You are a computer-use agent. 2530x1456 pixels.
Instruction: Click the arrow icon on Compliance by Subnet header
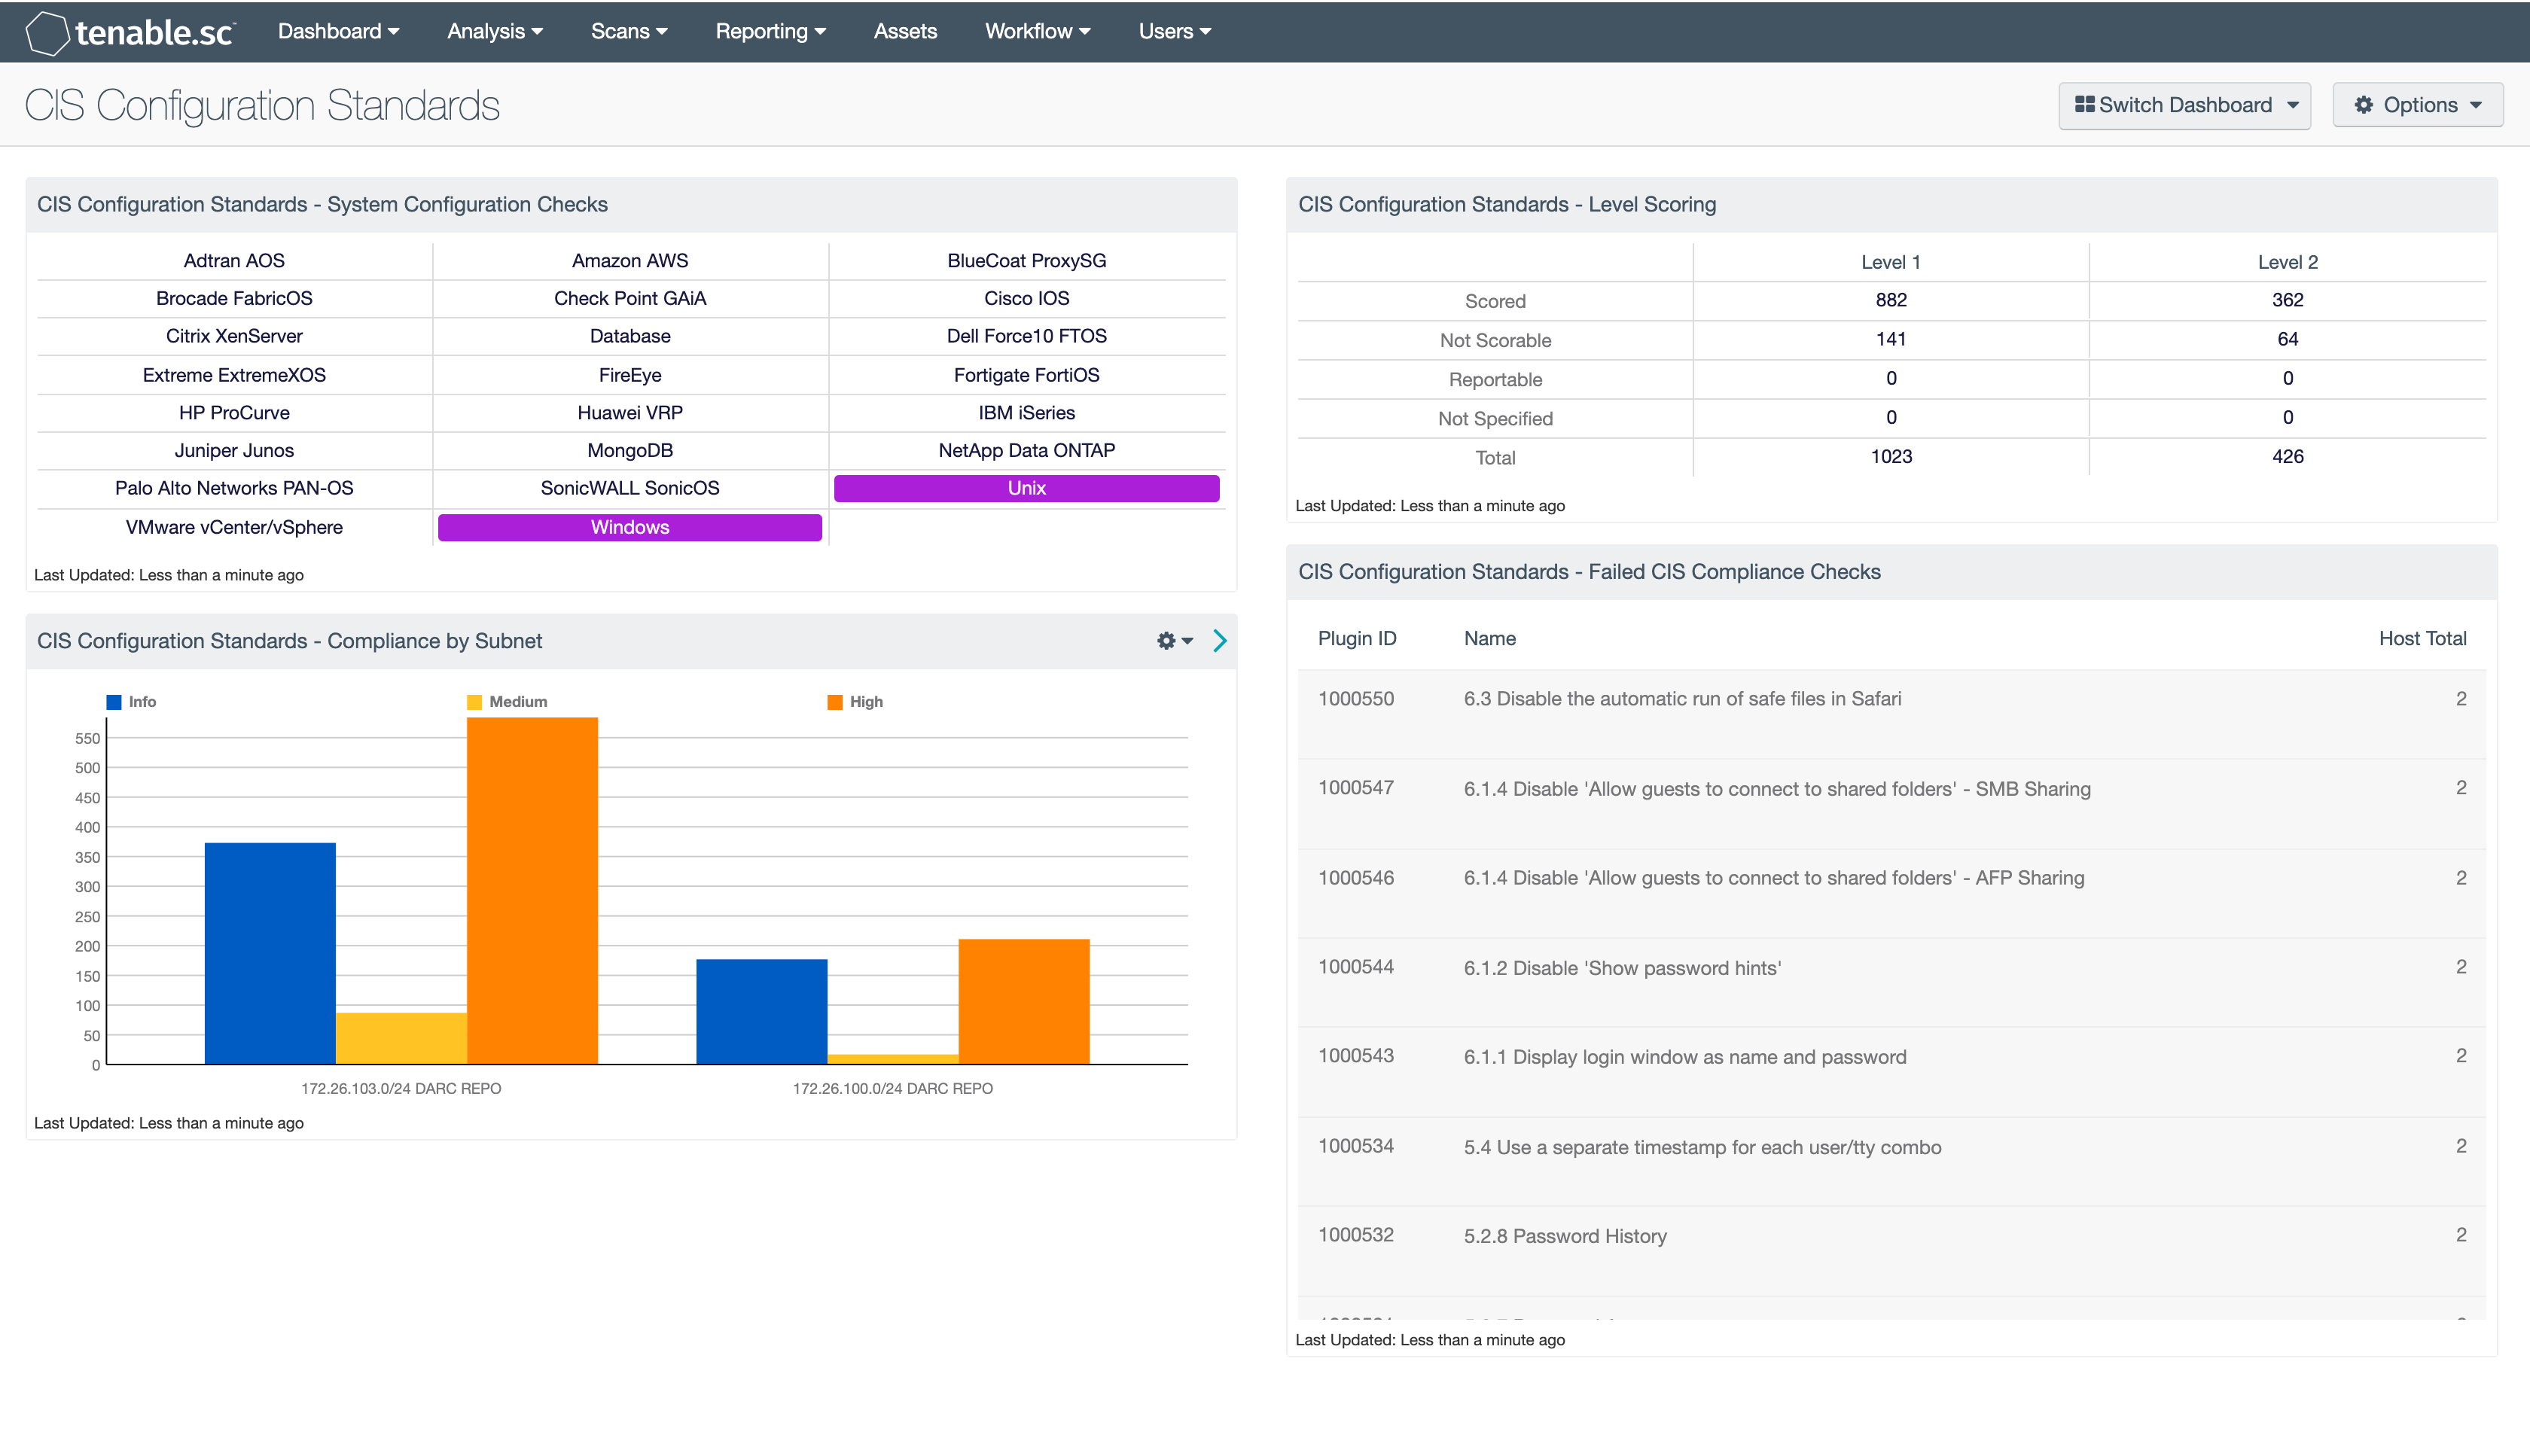click(1219, 641)
